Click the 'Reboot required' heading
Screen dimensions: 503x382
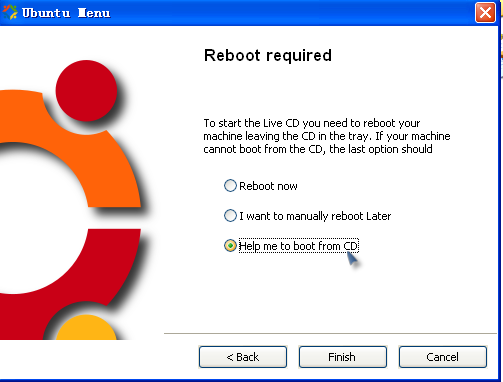[268, 55]
